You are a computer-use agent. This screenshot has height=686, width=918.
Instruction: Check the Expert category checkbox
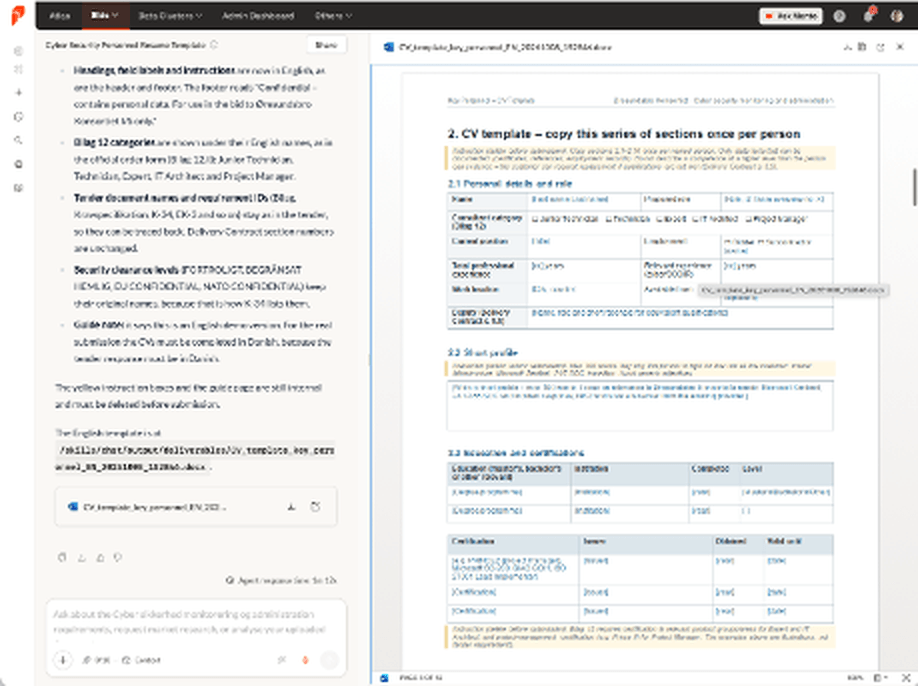(x=659, y=219)
